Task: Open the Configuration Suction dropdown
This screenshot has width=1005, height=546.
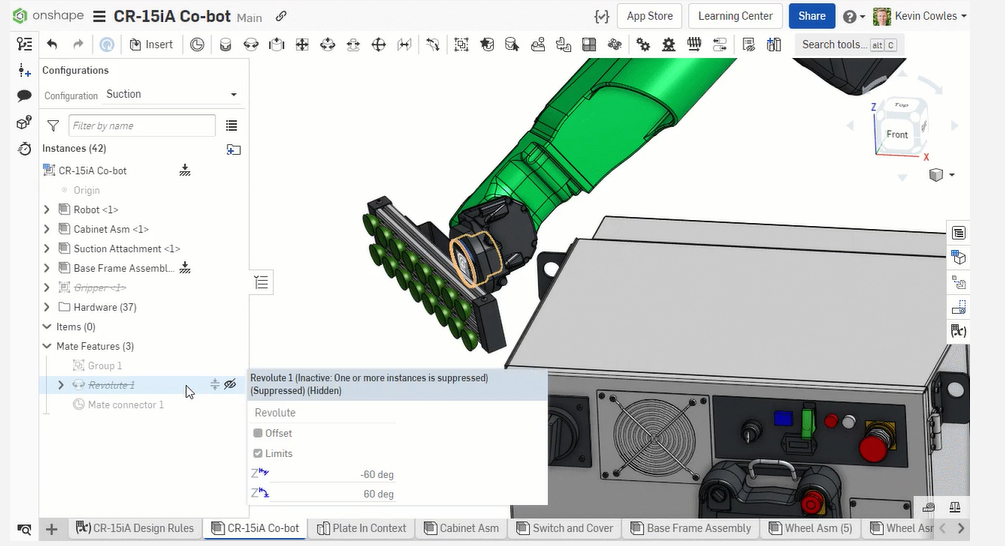Action: point(172,94)
